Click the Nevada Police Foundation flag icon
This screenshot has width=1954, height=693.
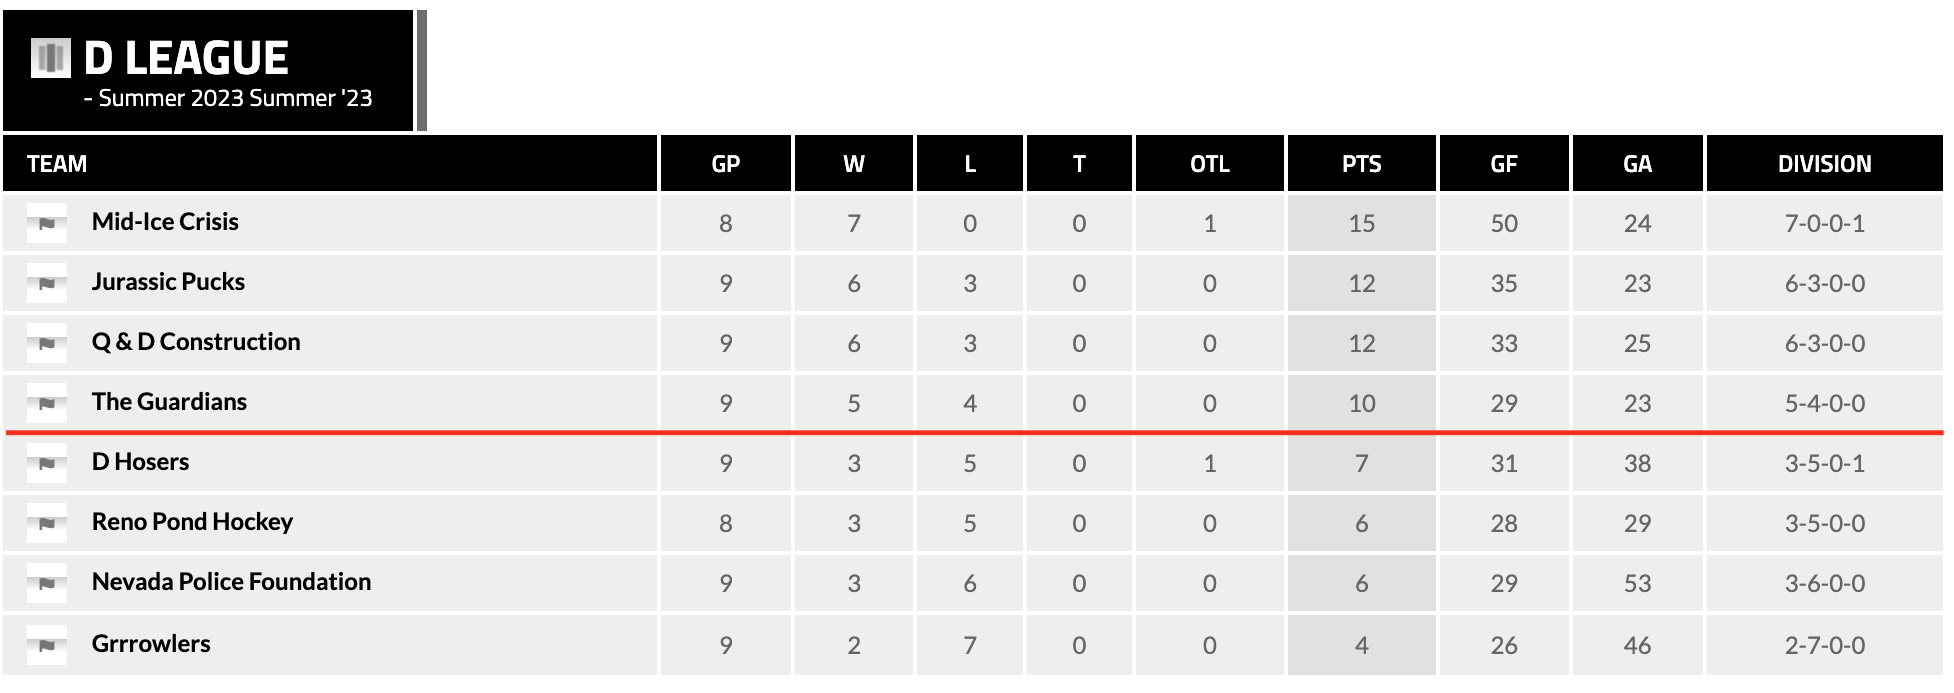[x=47, y=583]
